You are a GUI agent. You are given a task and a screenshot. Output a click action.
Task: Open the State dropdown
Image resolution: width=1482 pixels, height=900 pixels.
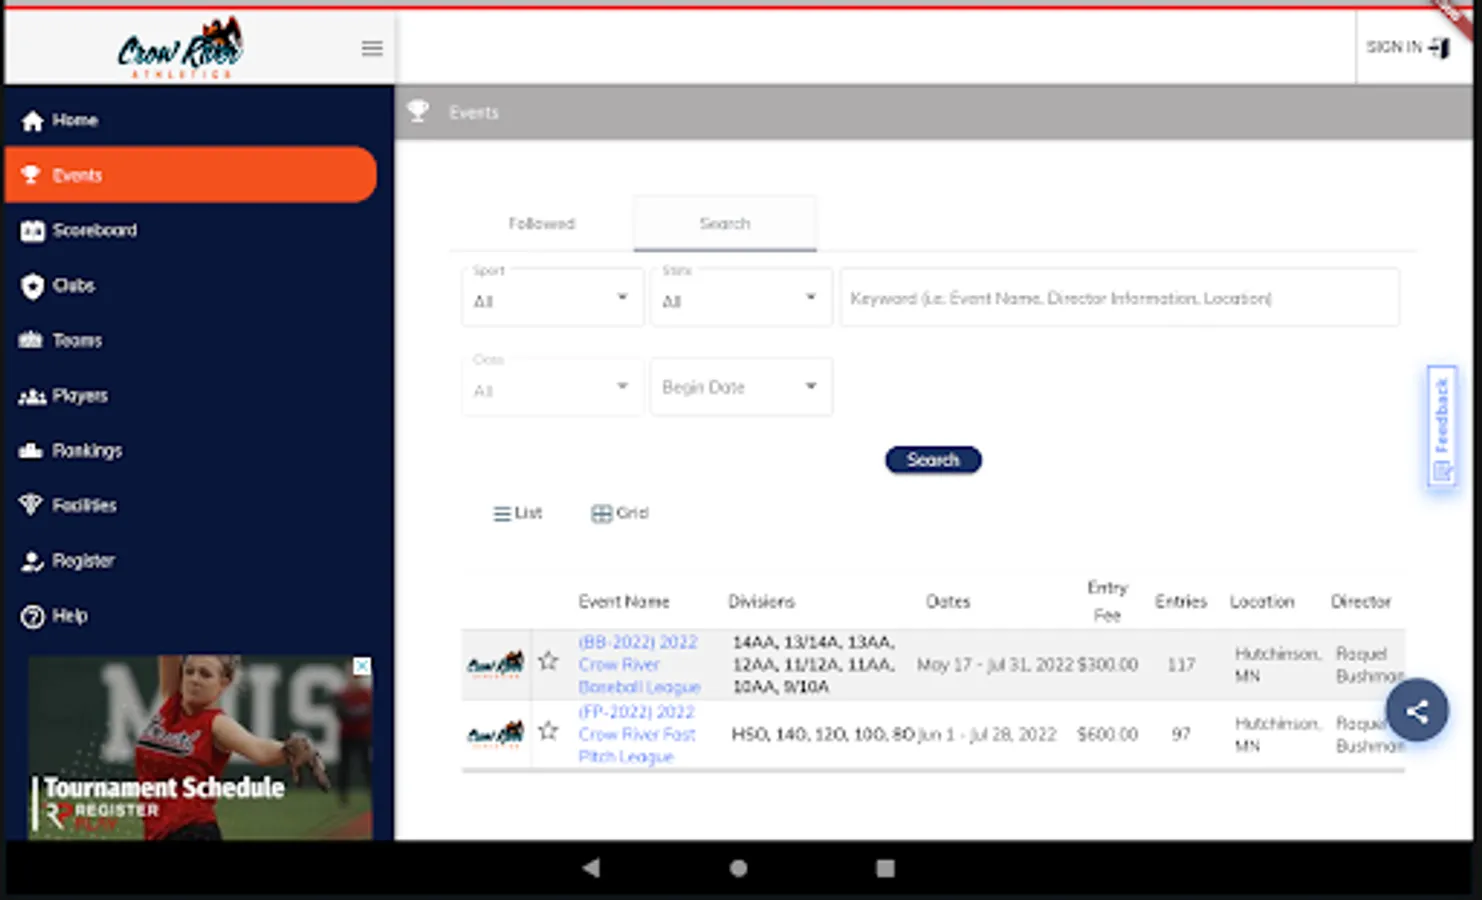(741, 297)
